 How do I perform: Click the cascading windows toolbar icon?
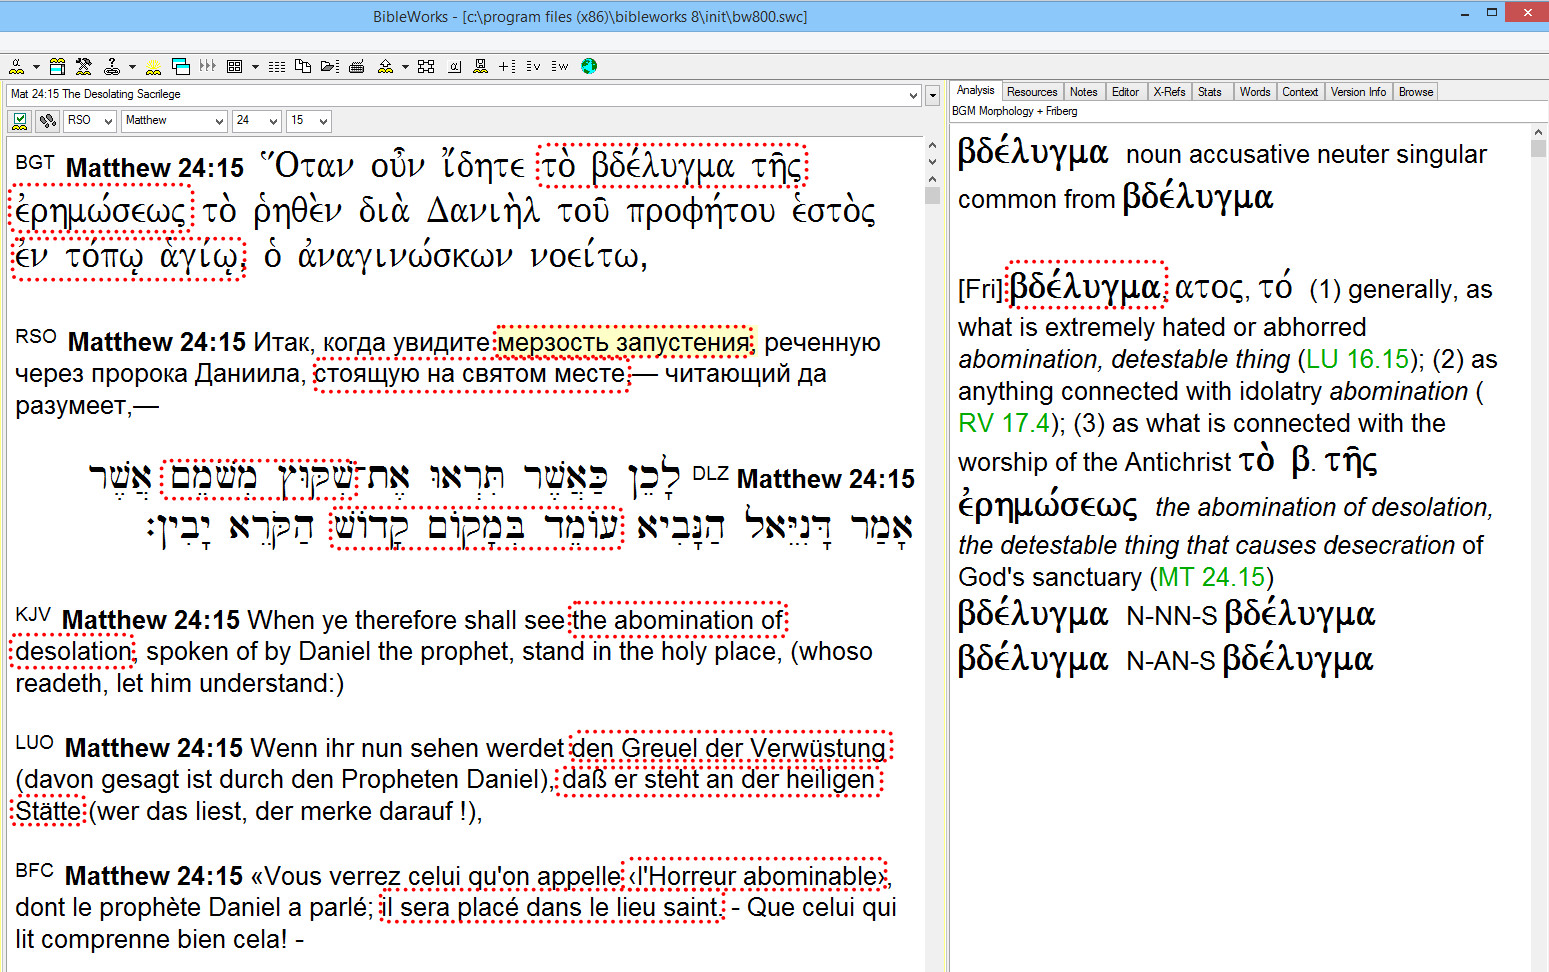[x=181, y=66]
